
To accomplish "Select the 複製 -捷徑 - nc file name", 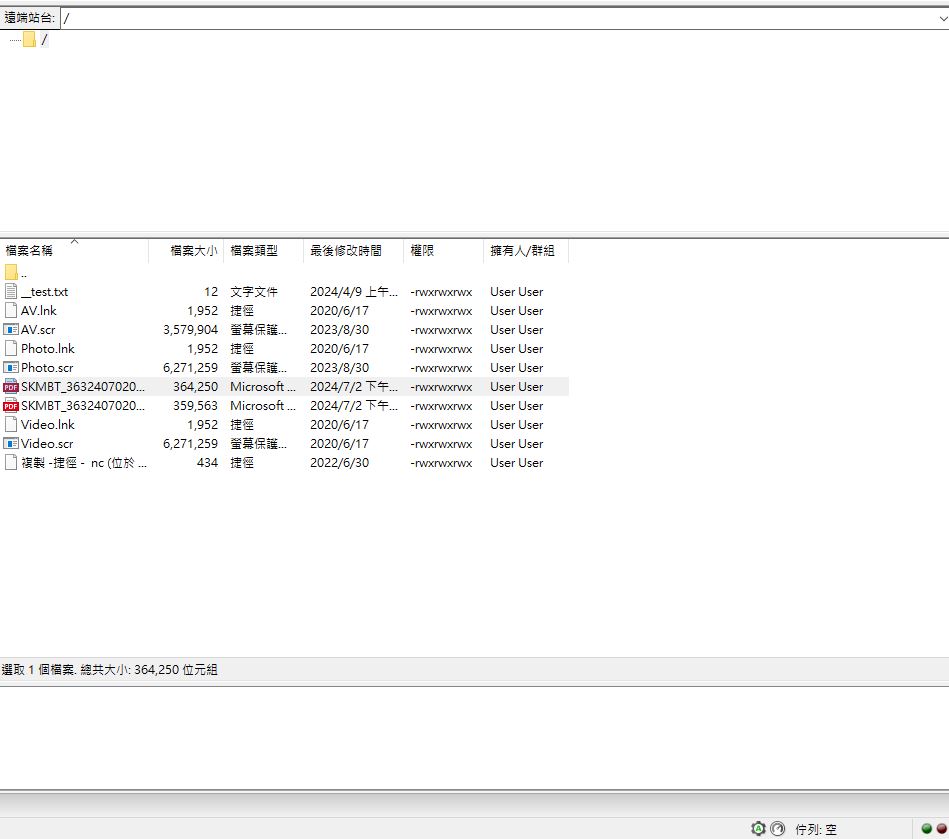I will (84, 462).
